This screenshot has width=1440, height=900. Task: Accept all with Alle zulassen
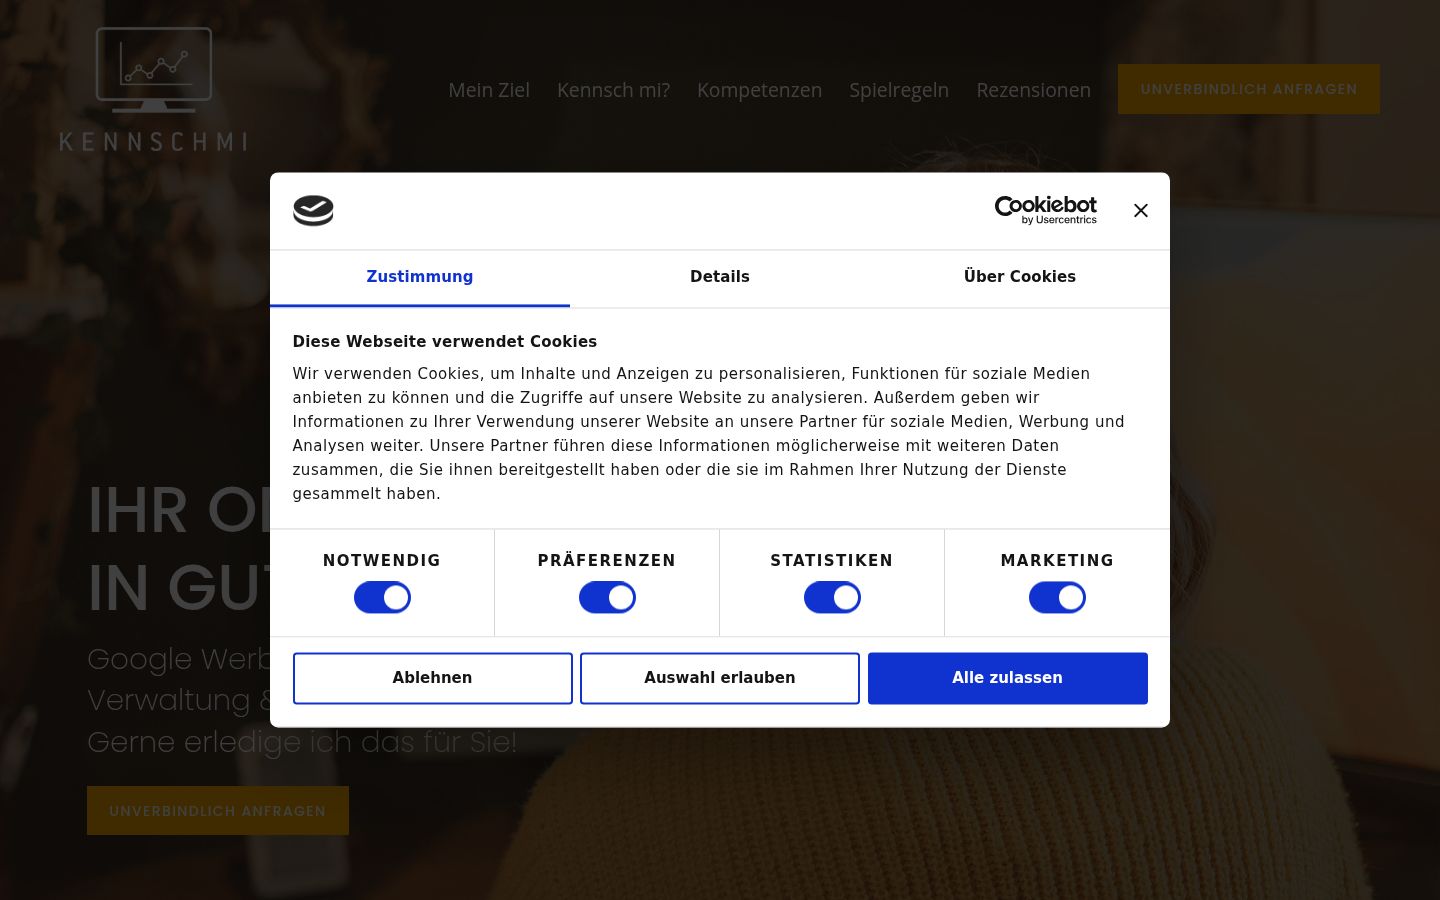tap(1008, 678)
